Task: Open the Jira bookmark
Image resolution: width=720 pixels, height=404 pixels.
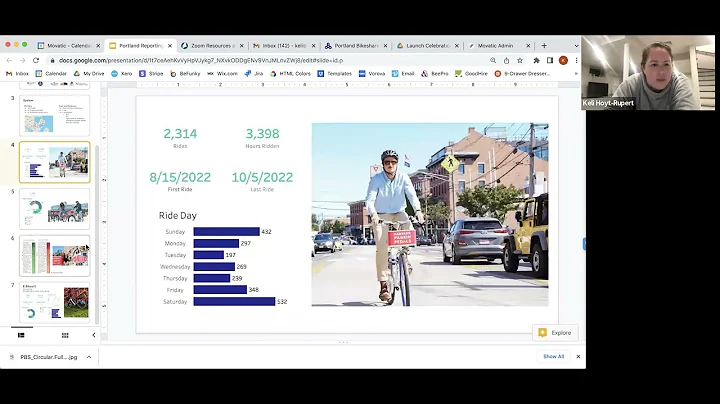Action: click(253, 73)
